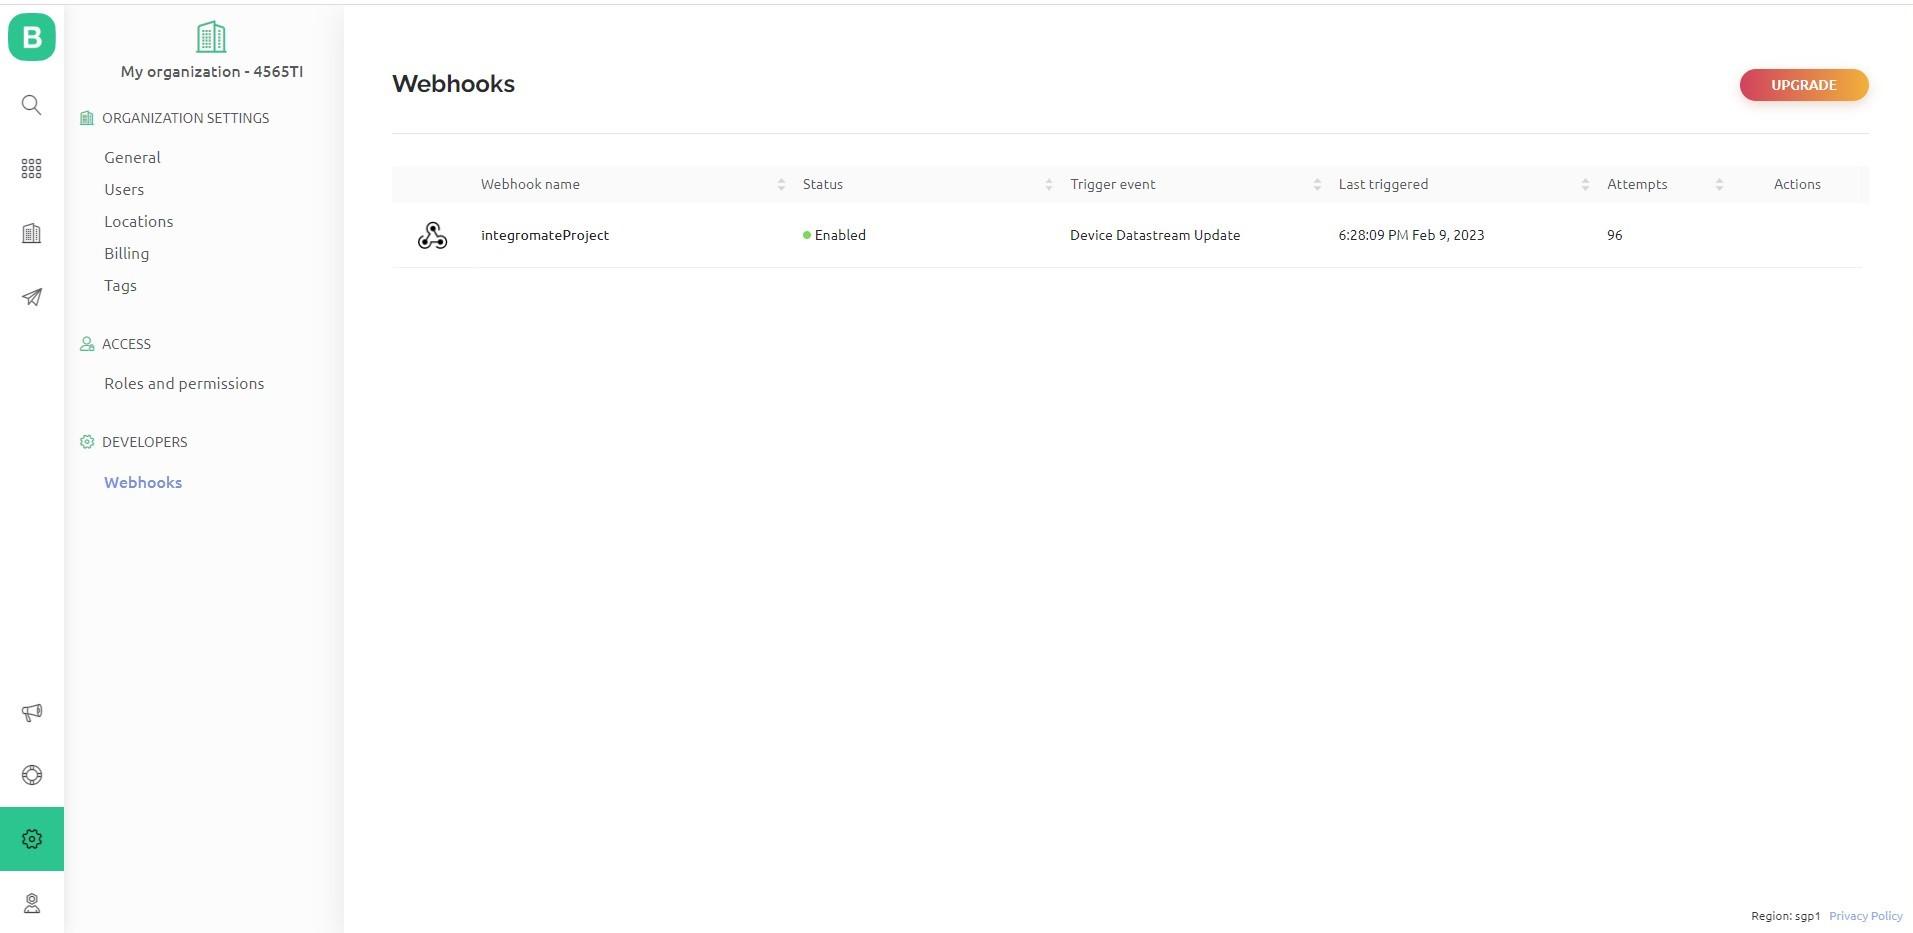Viewport: 1913px width, 933px height.
Task: Open Locations settings page
Action: (x=139, y=221)
